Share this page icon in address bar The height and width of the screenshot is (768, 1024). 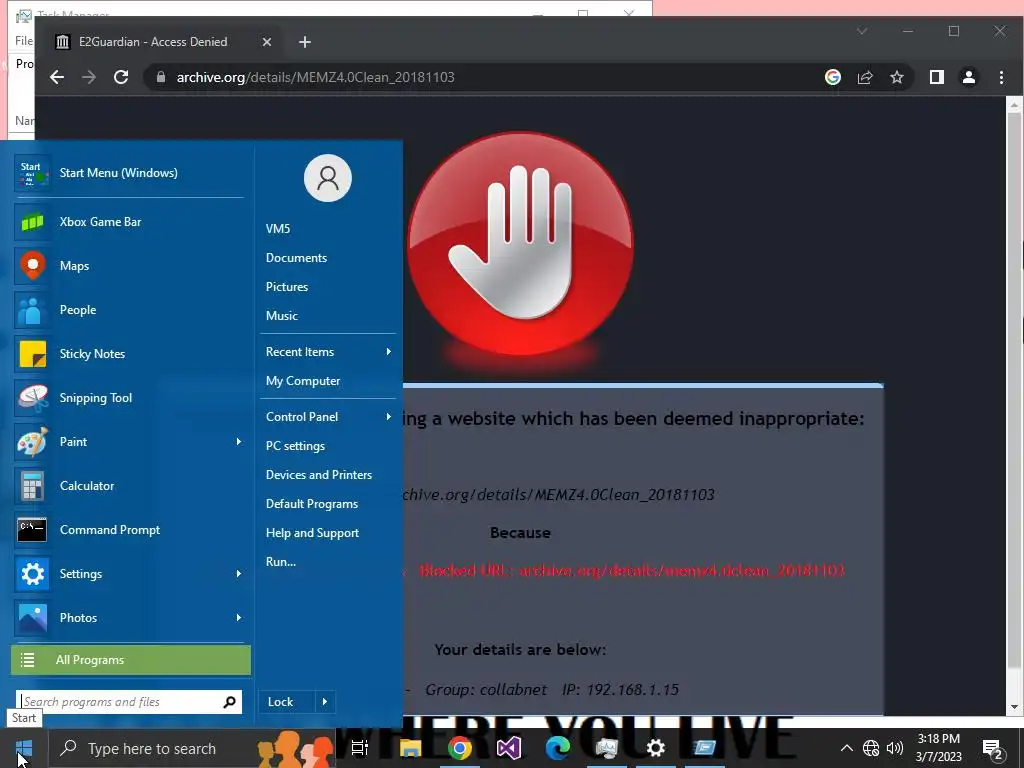(x=865, y=77)
